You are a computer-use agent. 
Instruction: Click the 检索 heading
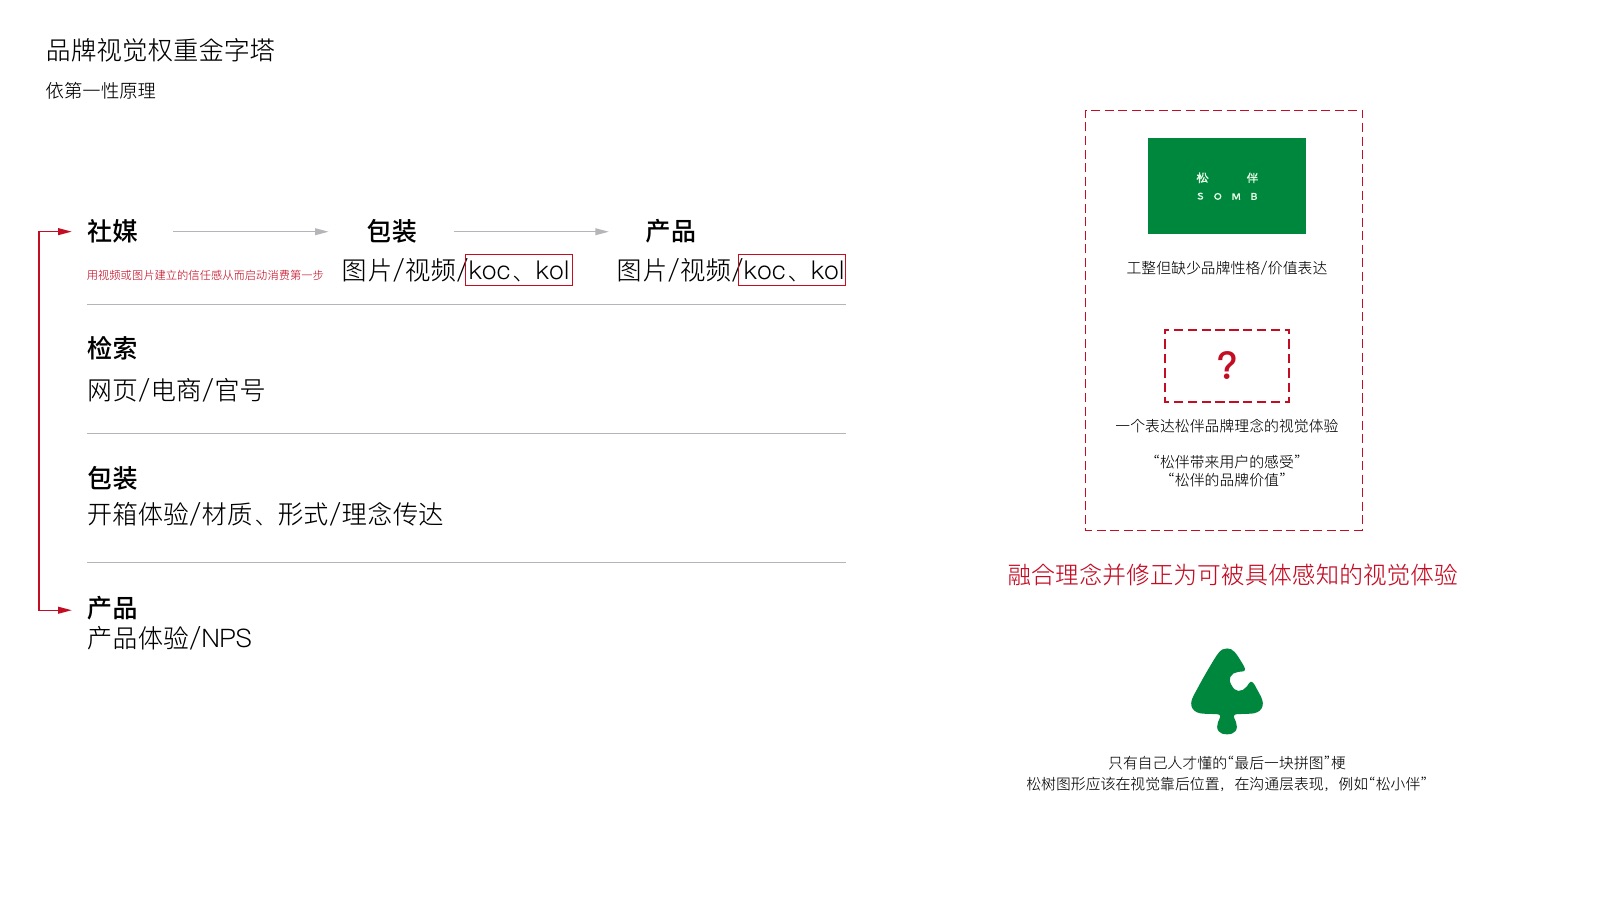(112, 348)
